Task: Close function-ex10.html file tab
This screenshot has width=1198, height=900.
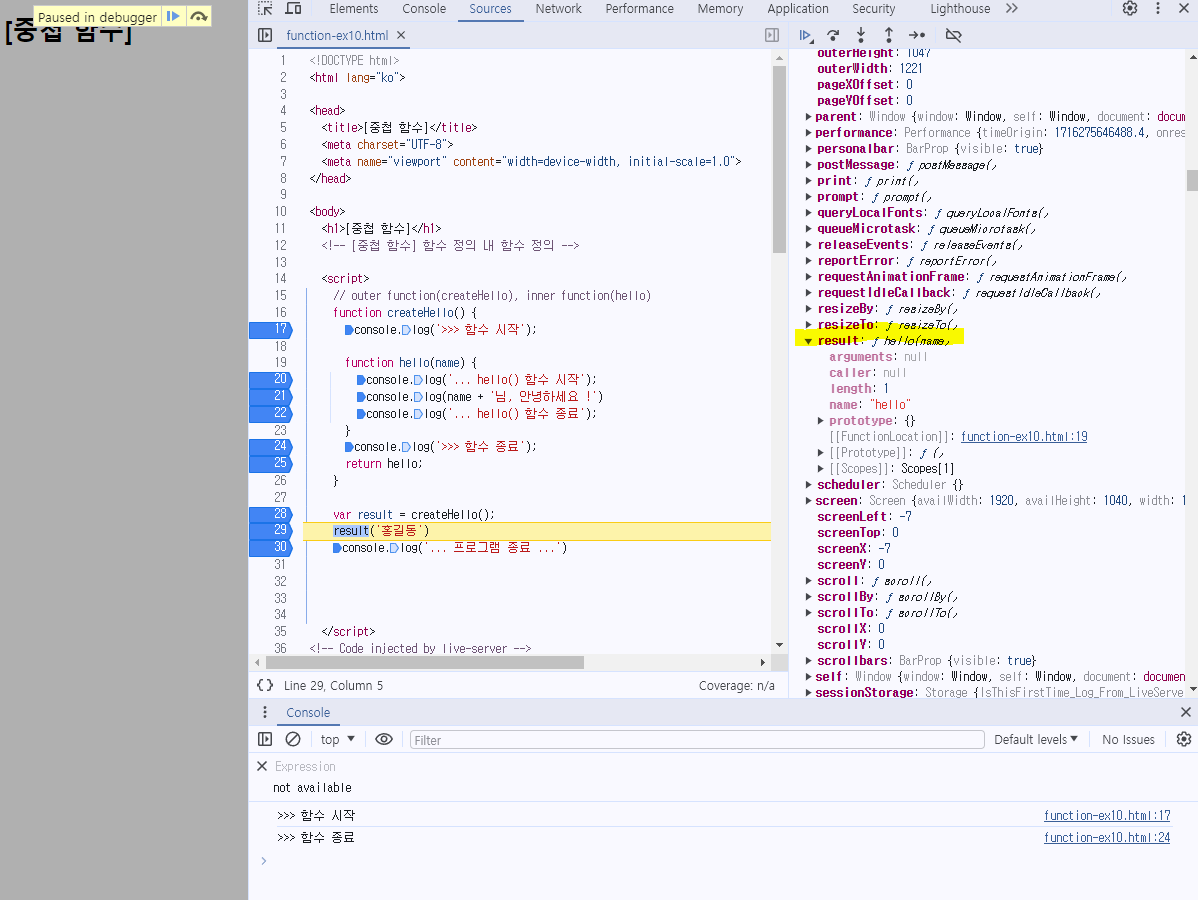Action: (401, 35)
